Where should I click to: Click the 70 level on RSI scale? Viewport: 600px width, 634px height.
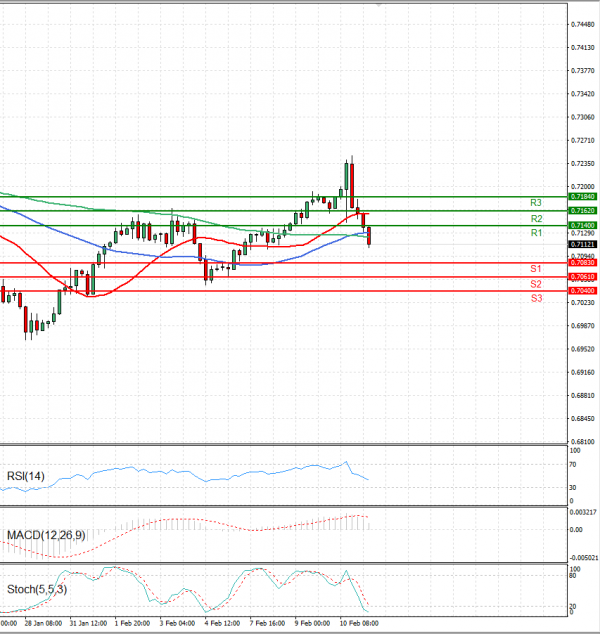pos(573,465)
